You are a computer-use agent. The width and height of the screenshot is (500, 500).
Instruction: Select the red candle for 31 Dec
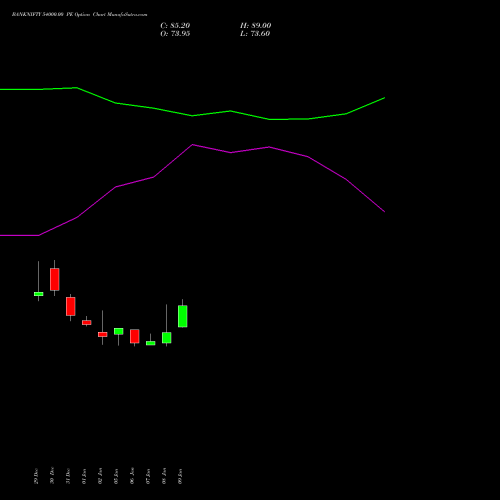71,306
